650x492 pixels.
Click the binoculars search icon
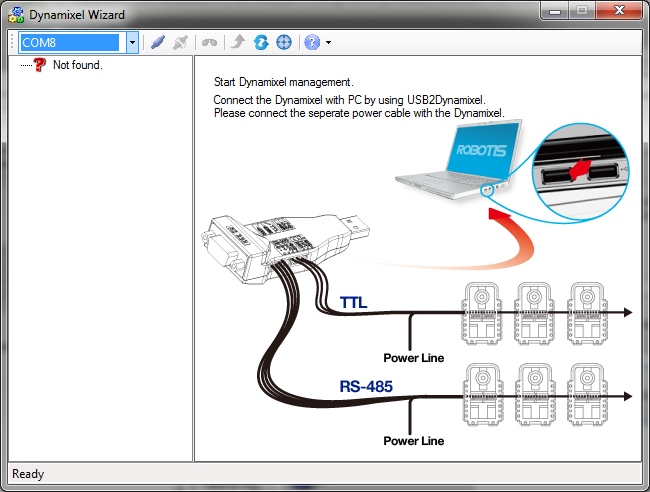tap(210, 43)
